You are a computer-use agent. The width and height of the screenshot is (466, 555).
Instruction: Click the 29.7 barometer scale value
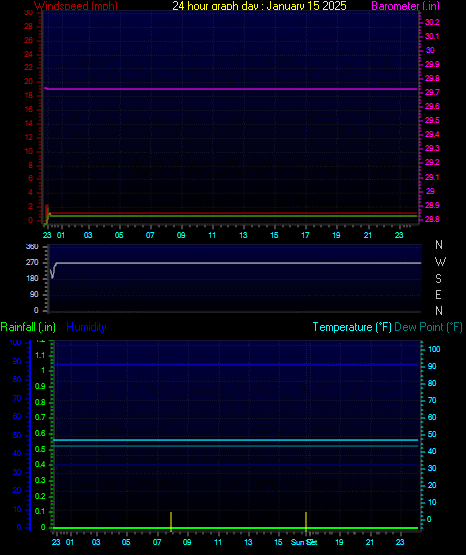click(432, 92)
